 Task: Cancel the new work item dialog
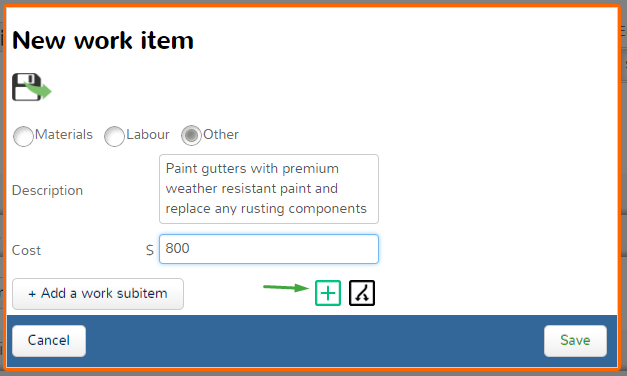[x=49, y=341]
